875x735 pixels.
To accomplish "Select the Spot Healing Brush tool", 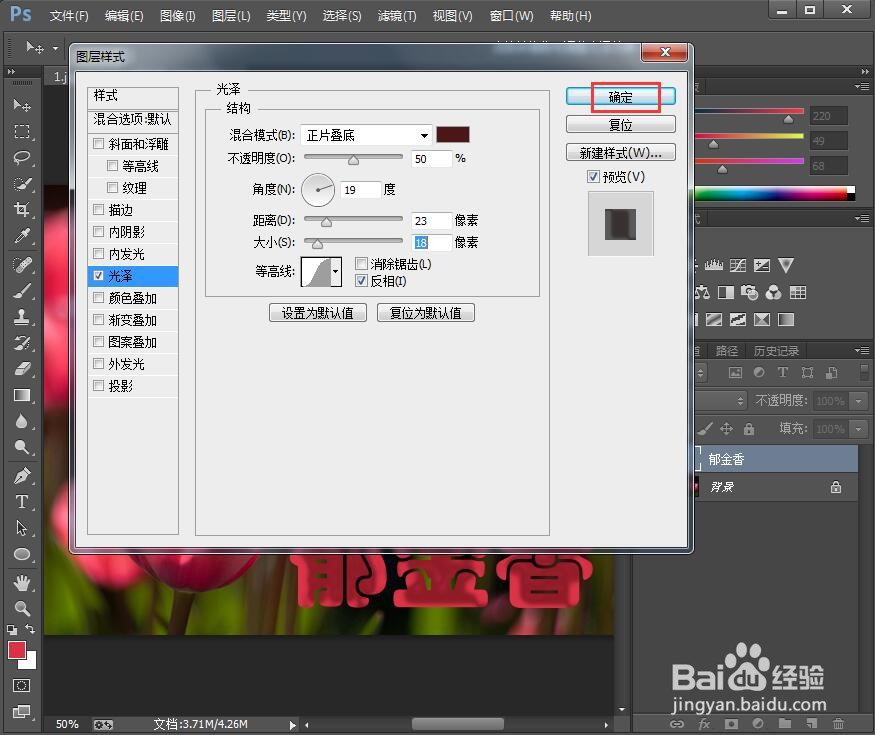I will pos(22,265).
